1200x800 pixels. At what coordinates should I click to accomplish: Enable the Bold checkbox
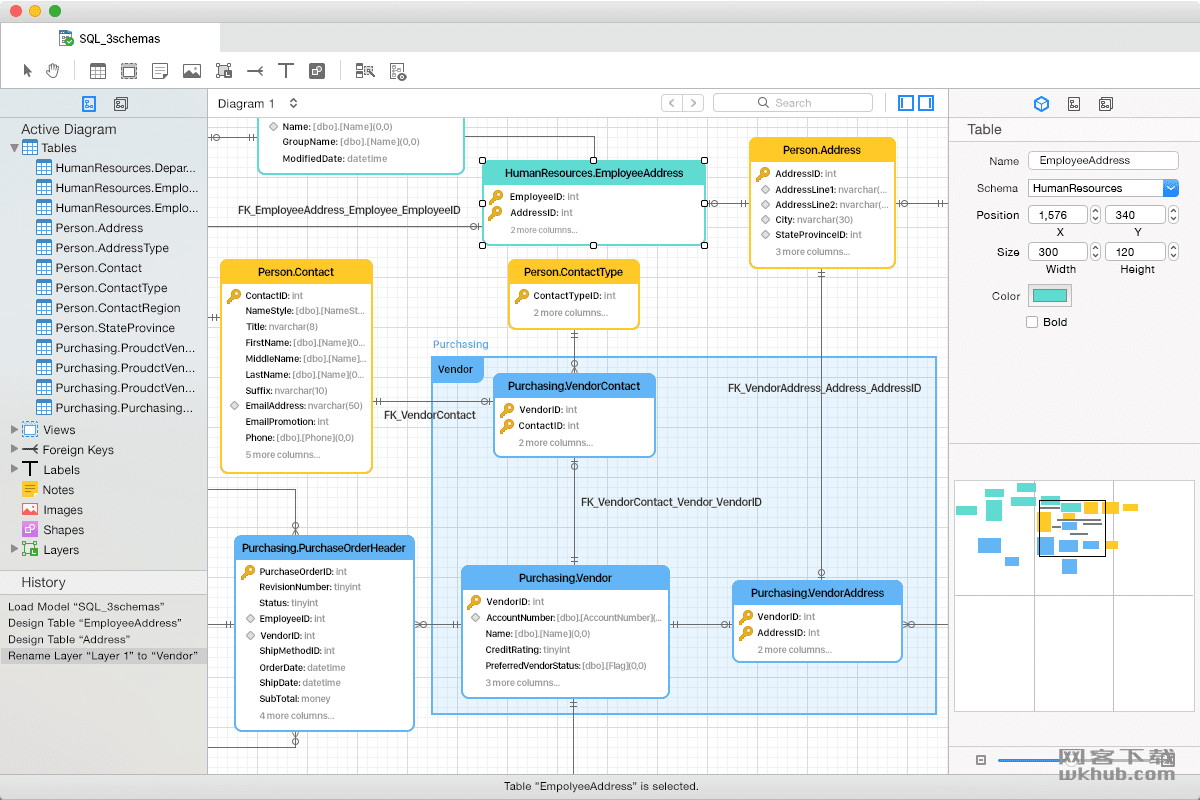(x=1032, y=322)
